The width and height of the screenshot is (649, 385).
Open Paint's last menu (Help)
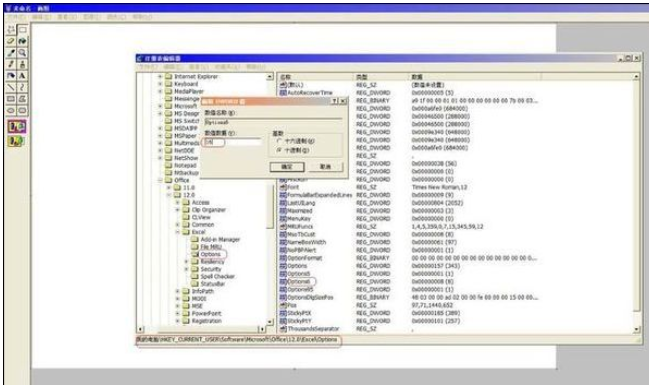coord(142,17)
